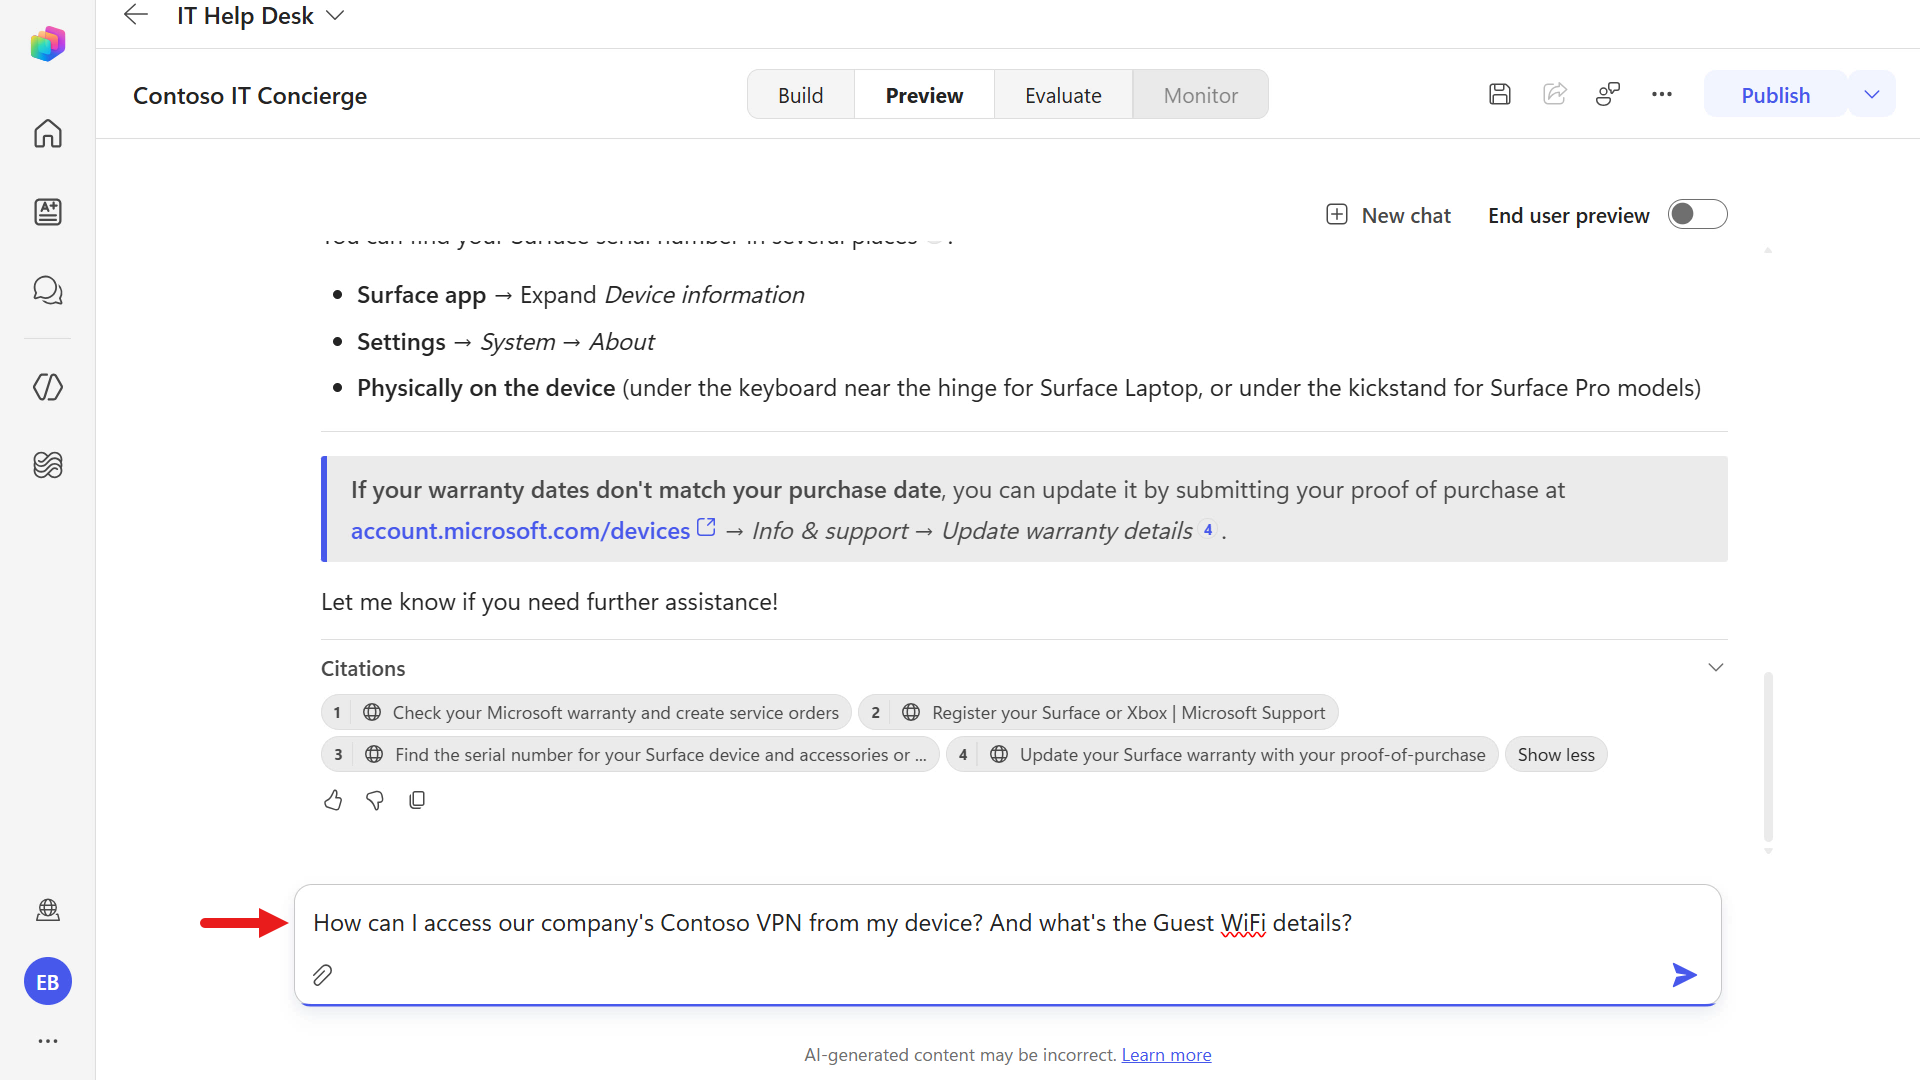This screenshot has width=1920, height=1080.
Task: Open the code brackets sidebar icon
Action: (x=47, y=387)
